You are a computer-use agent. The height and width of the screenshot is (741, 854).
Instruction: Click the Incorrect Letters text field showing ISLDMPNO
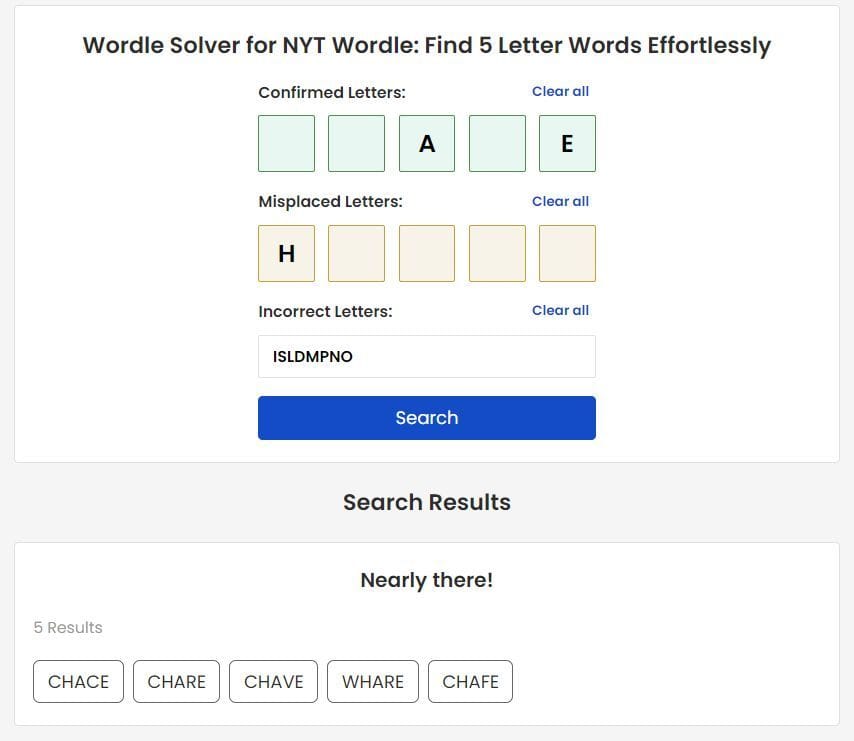pos(427,356)
